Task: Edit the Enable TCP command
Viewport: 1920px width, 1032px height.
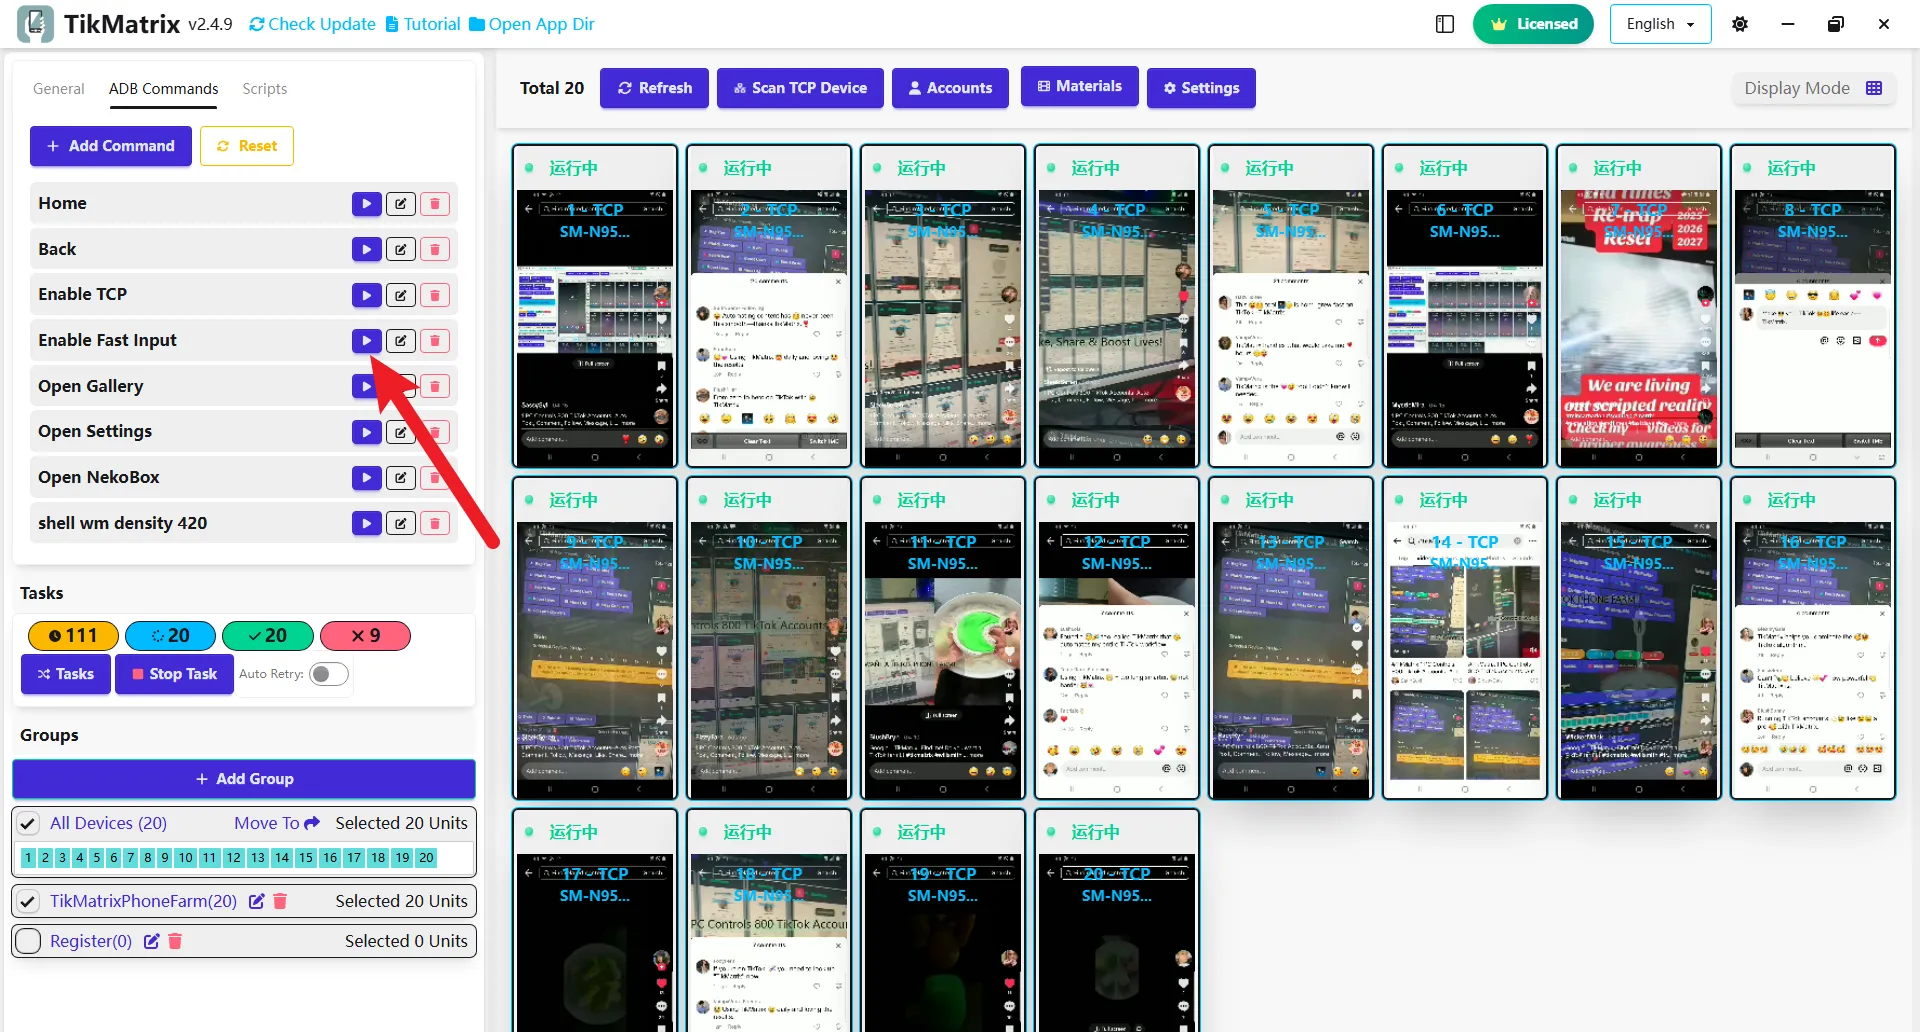Action: (400, 294)
